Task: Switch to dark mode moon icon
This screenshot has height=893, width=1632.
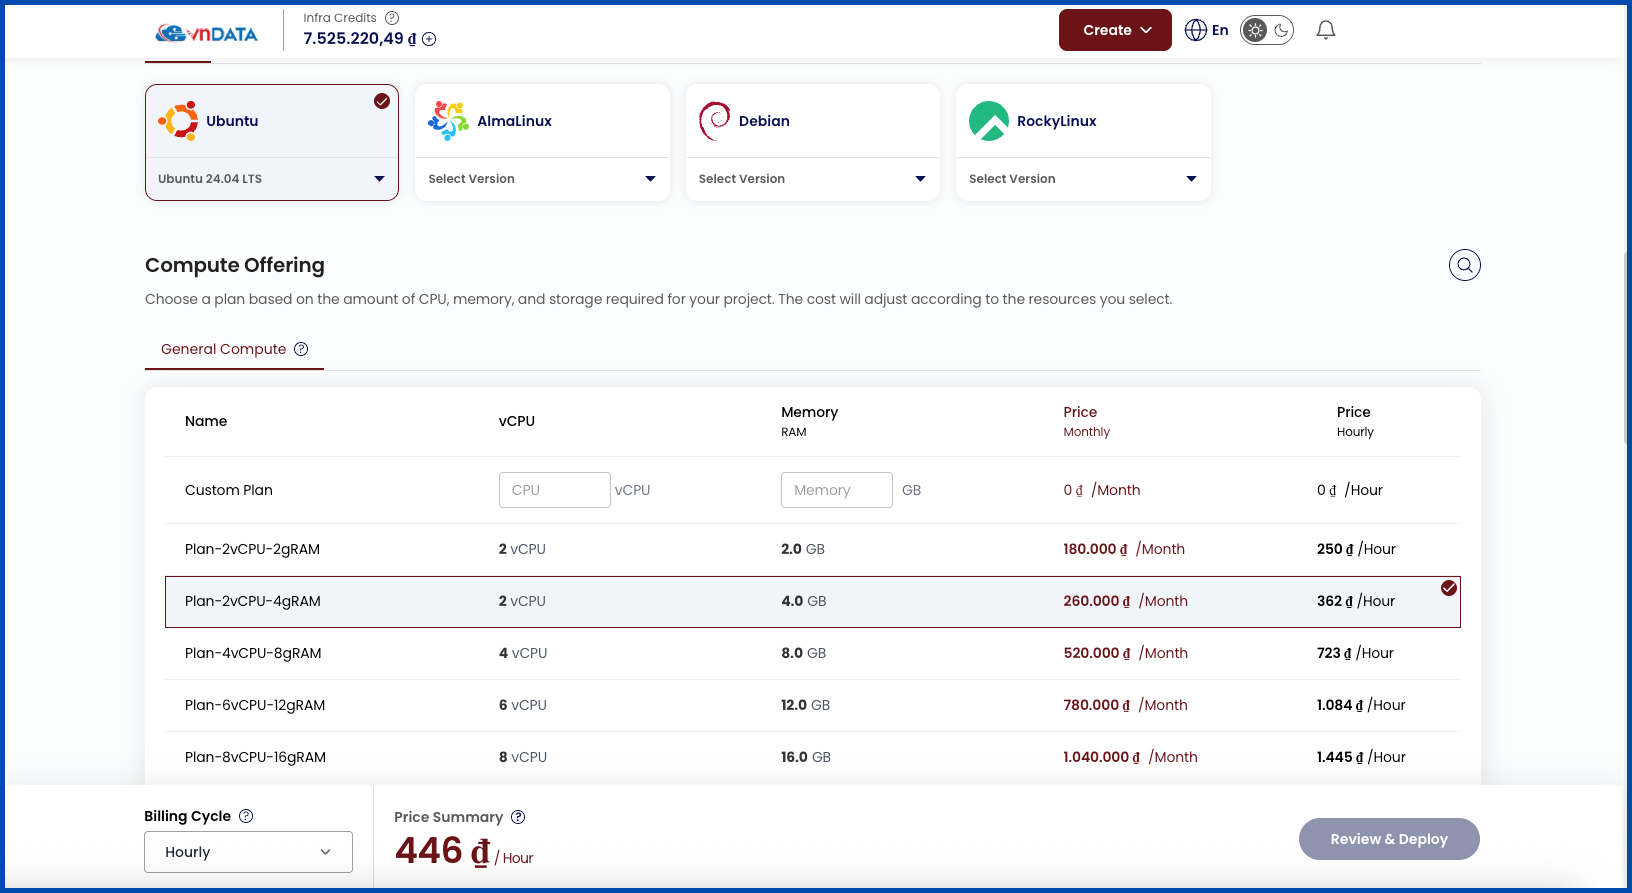Action: 1281,30
